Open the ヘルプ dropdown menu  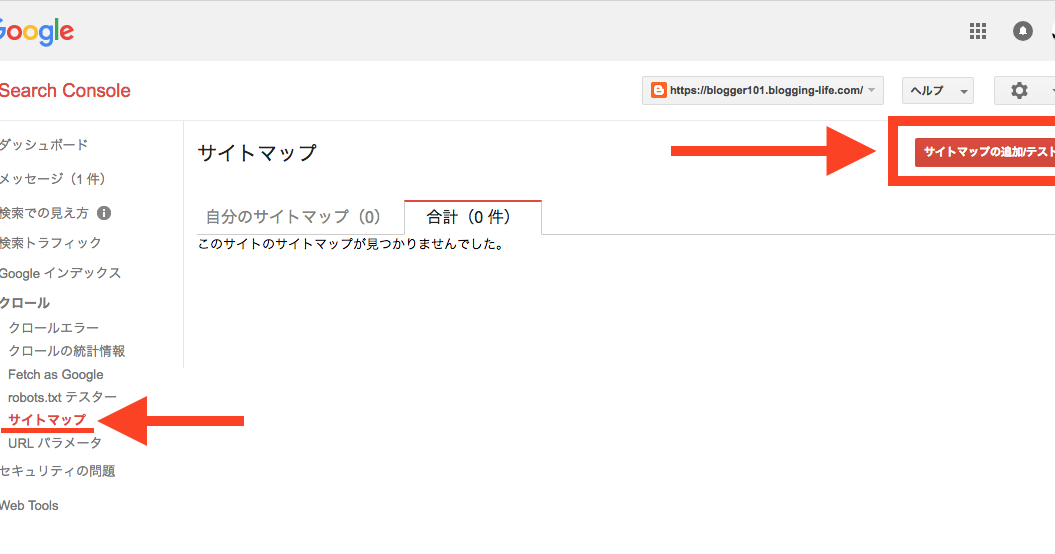pyautogui.click(x=938, y=90)
